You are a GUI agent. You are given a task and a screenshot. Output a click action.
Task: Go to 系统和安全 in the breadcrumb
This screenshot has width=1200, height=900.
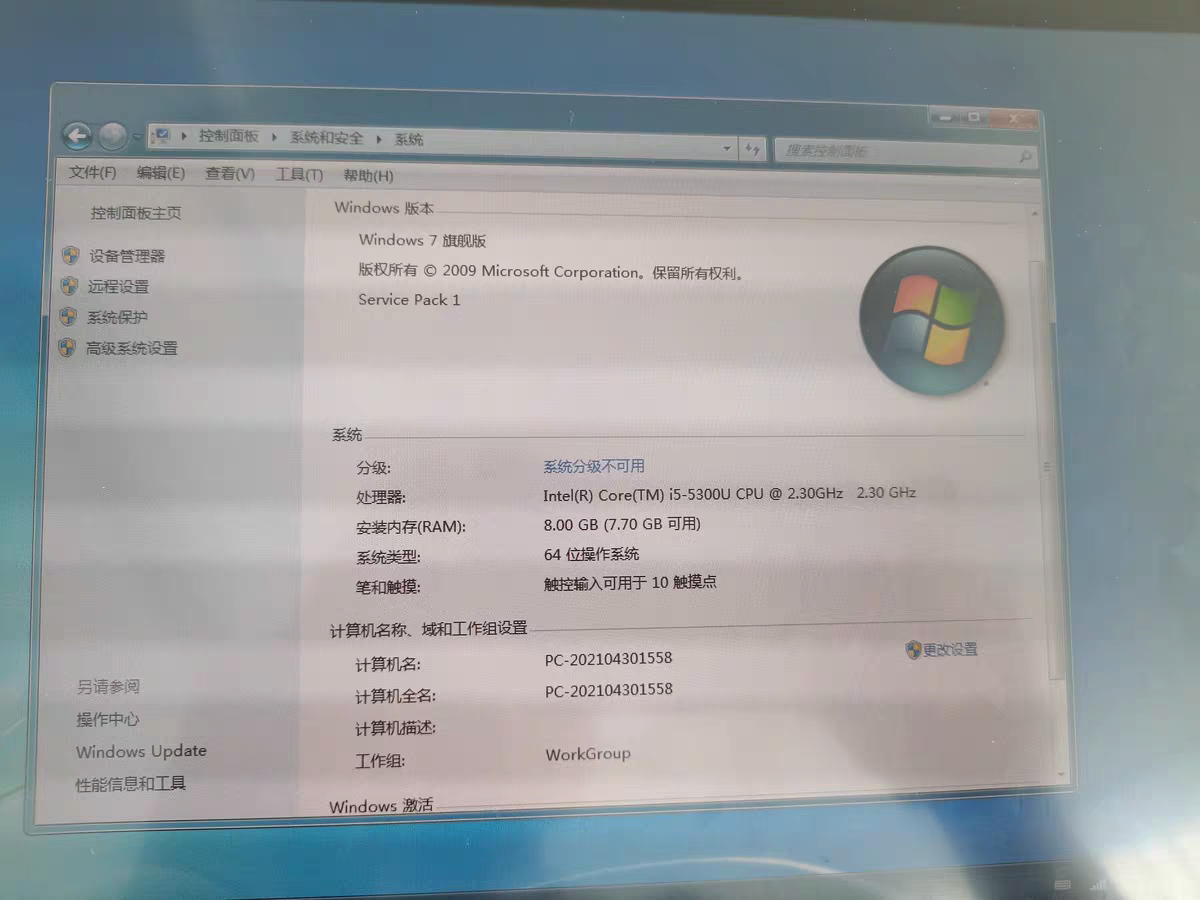[x=326, y=138]
